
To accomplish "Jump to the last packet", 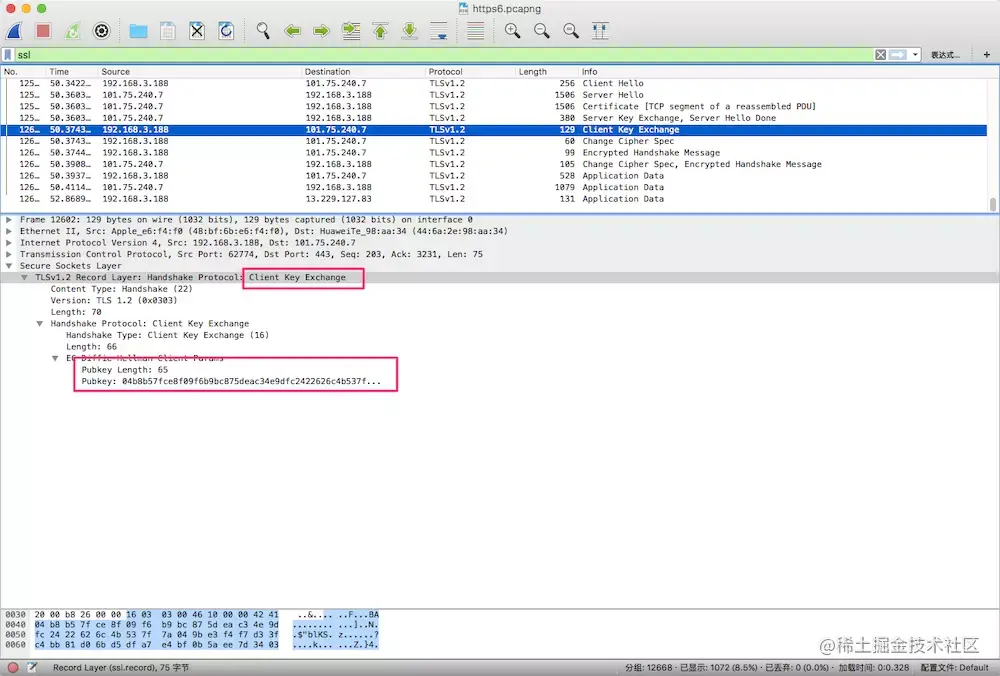I will pos(409,31).
